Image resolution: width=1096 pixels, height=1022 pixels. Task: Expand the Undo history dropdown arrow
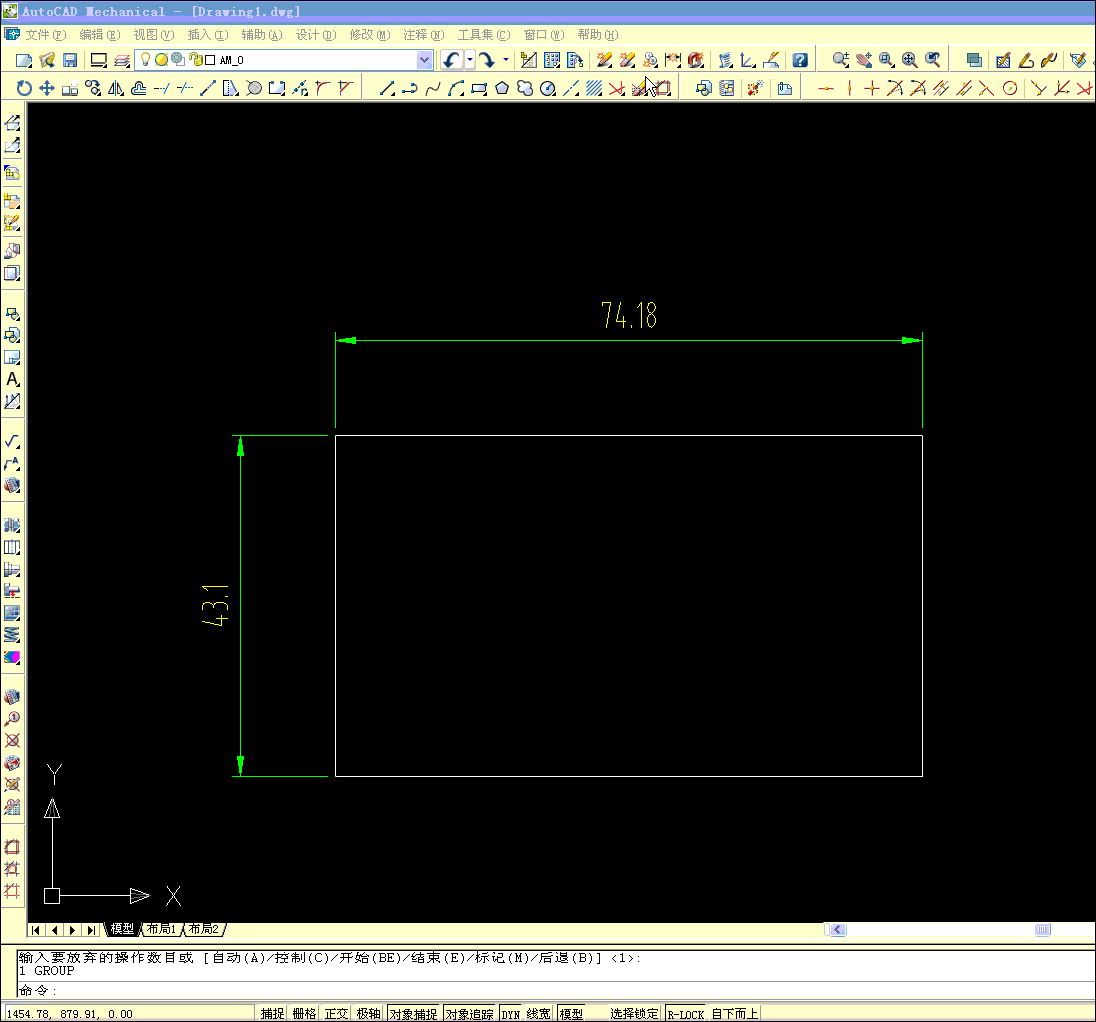470,60
